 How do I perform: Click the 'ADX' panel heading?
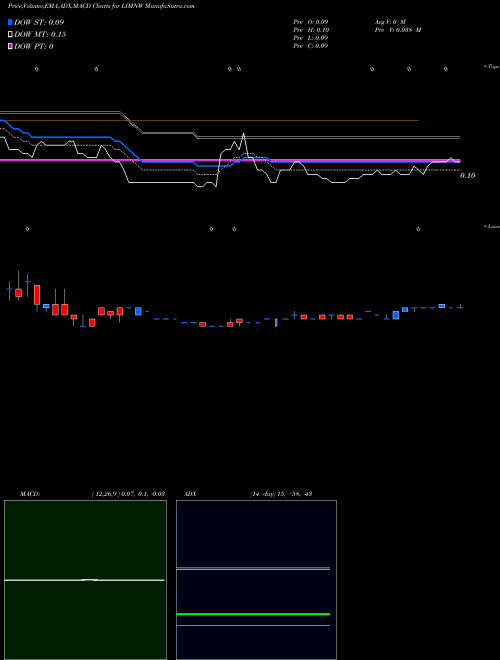pyautogui.click(x=191, y=494)
